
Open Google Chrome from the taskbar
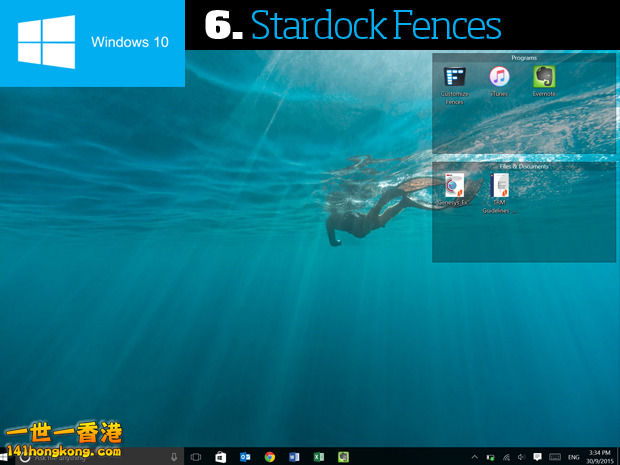pos(270,457)
